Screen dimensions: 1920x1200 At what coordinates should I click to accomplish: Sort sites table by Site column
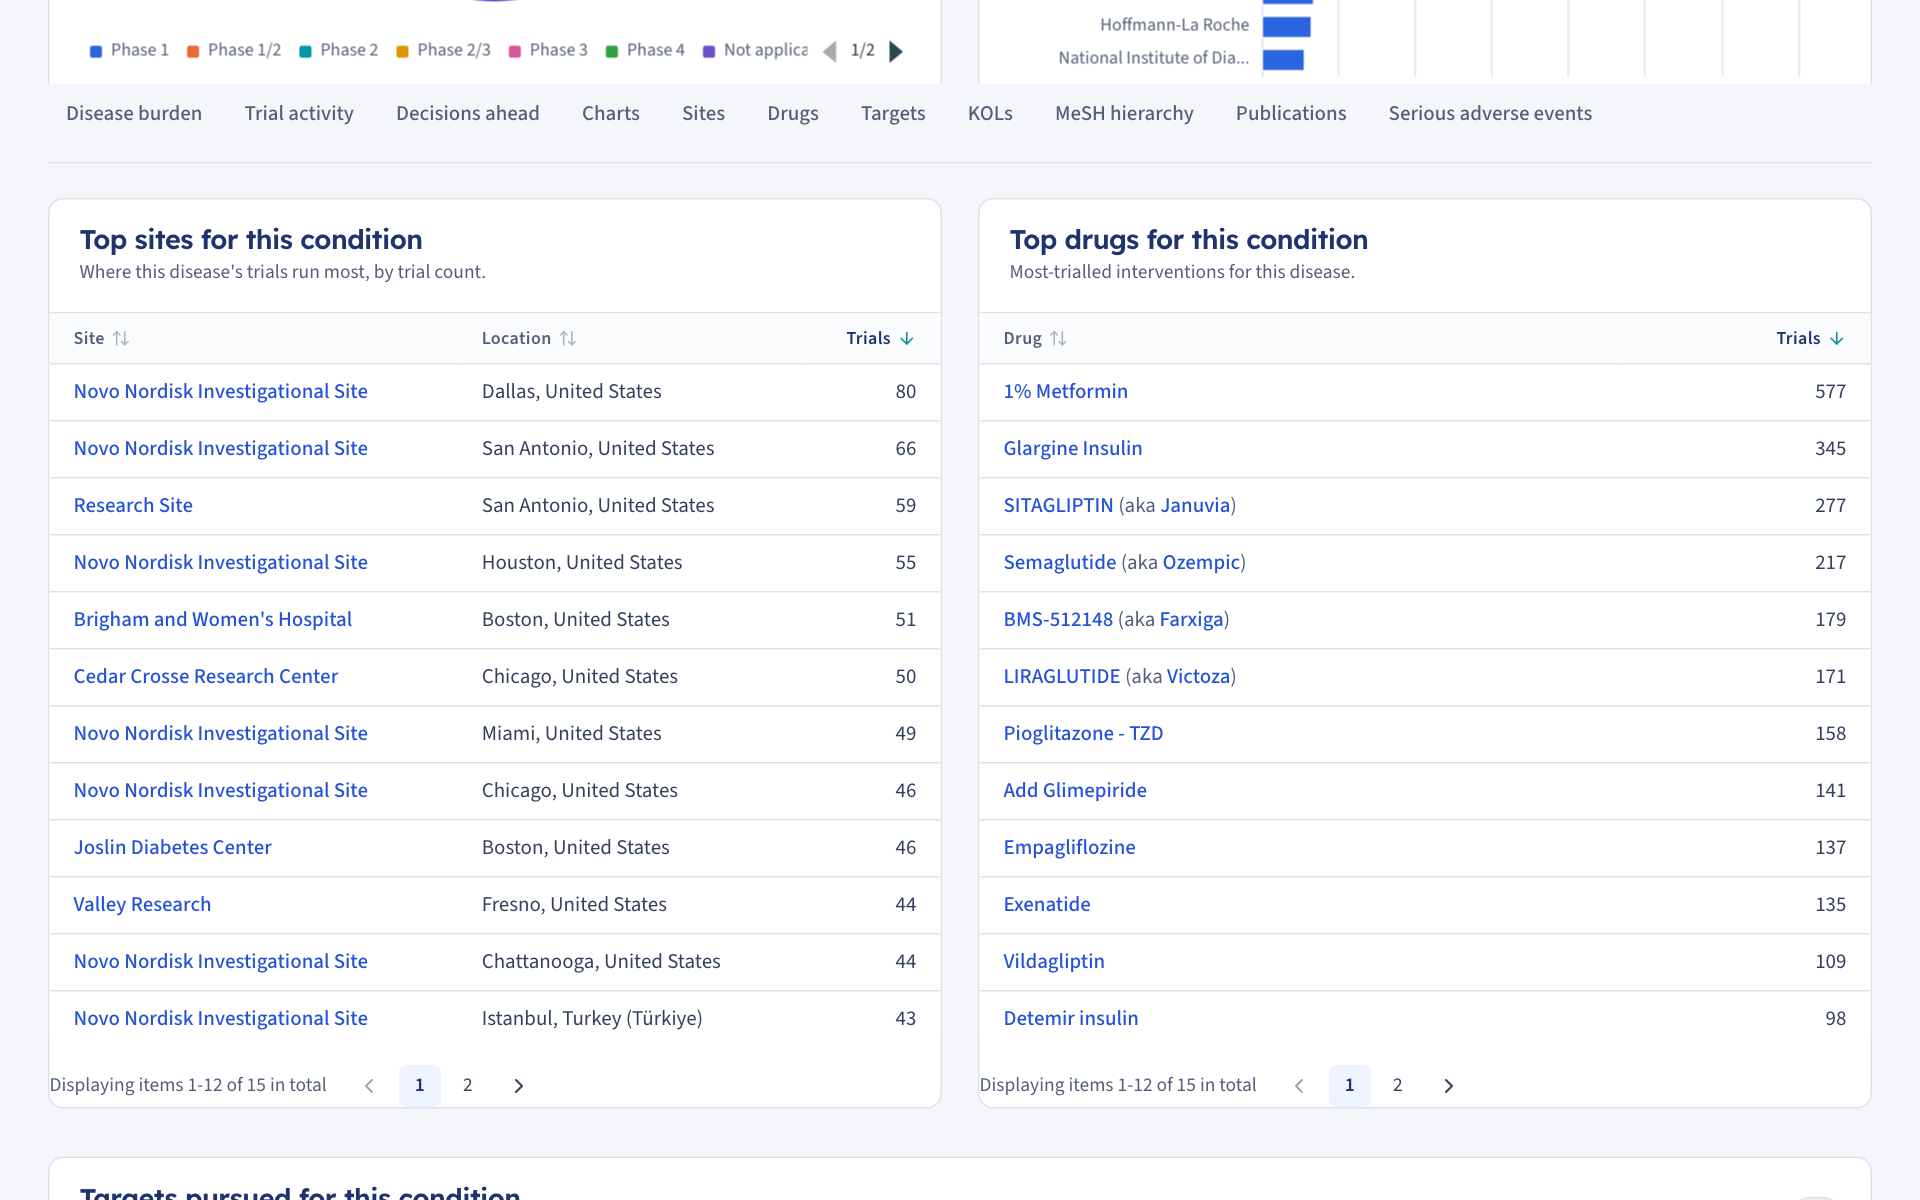[x=101, y=338]
